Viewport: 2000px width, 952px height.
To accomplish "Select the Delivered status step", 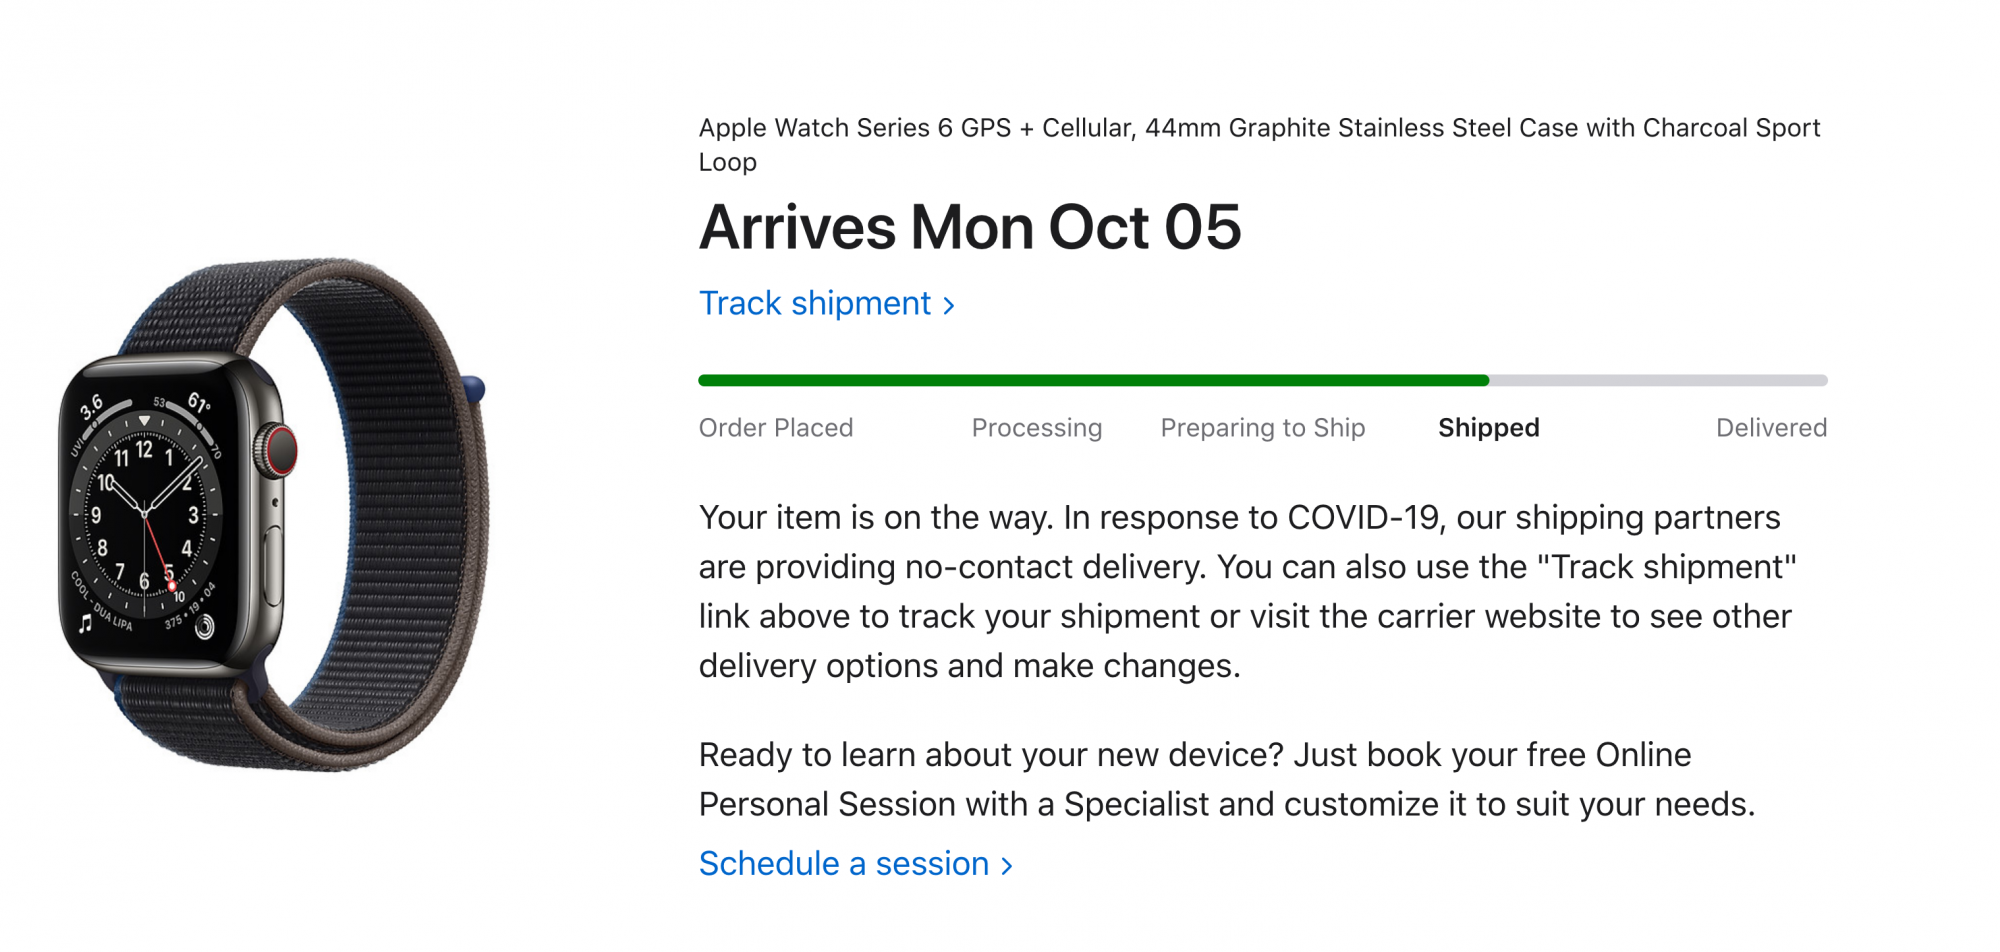I will [1771, 428].
